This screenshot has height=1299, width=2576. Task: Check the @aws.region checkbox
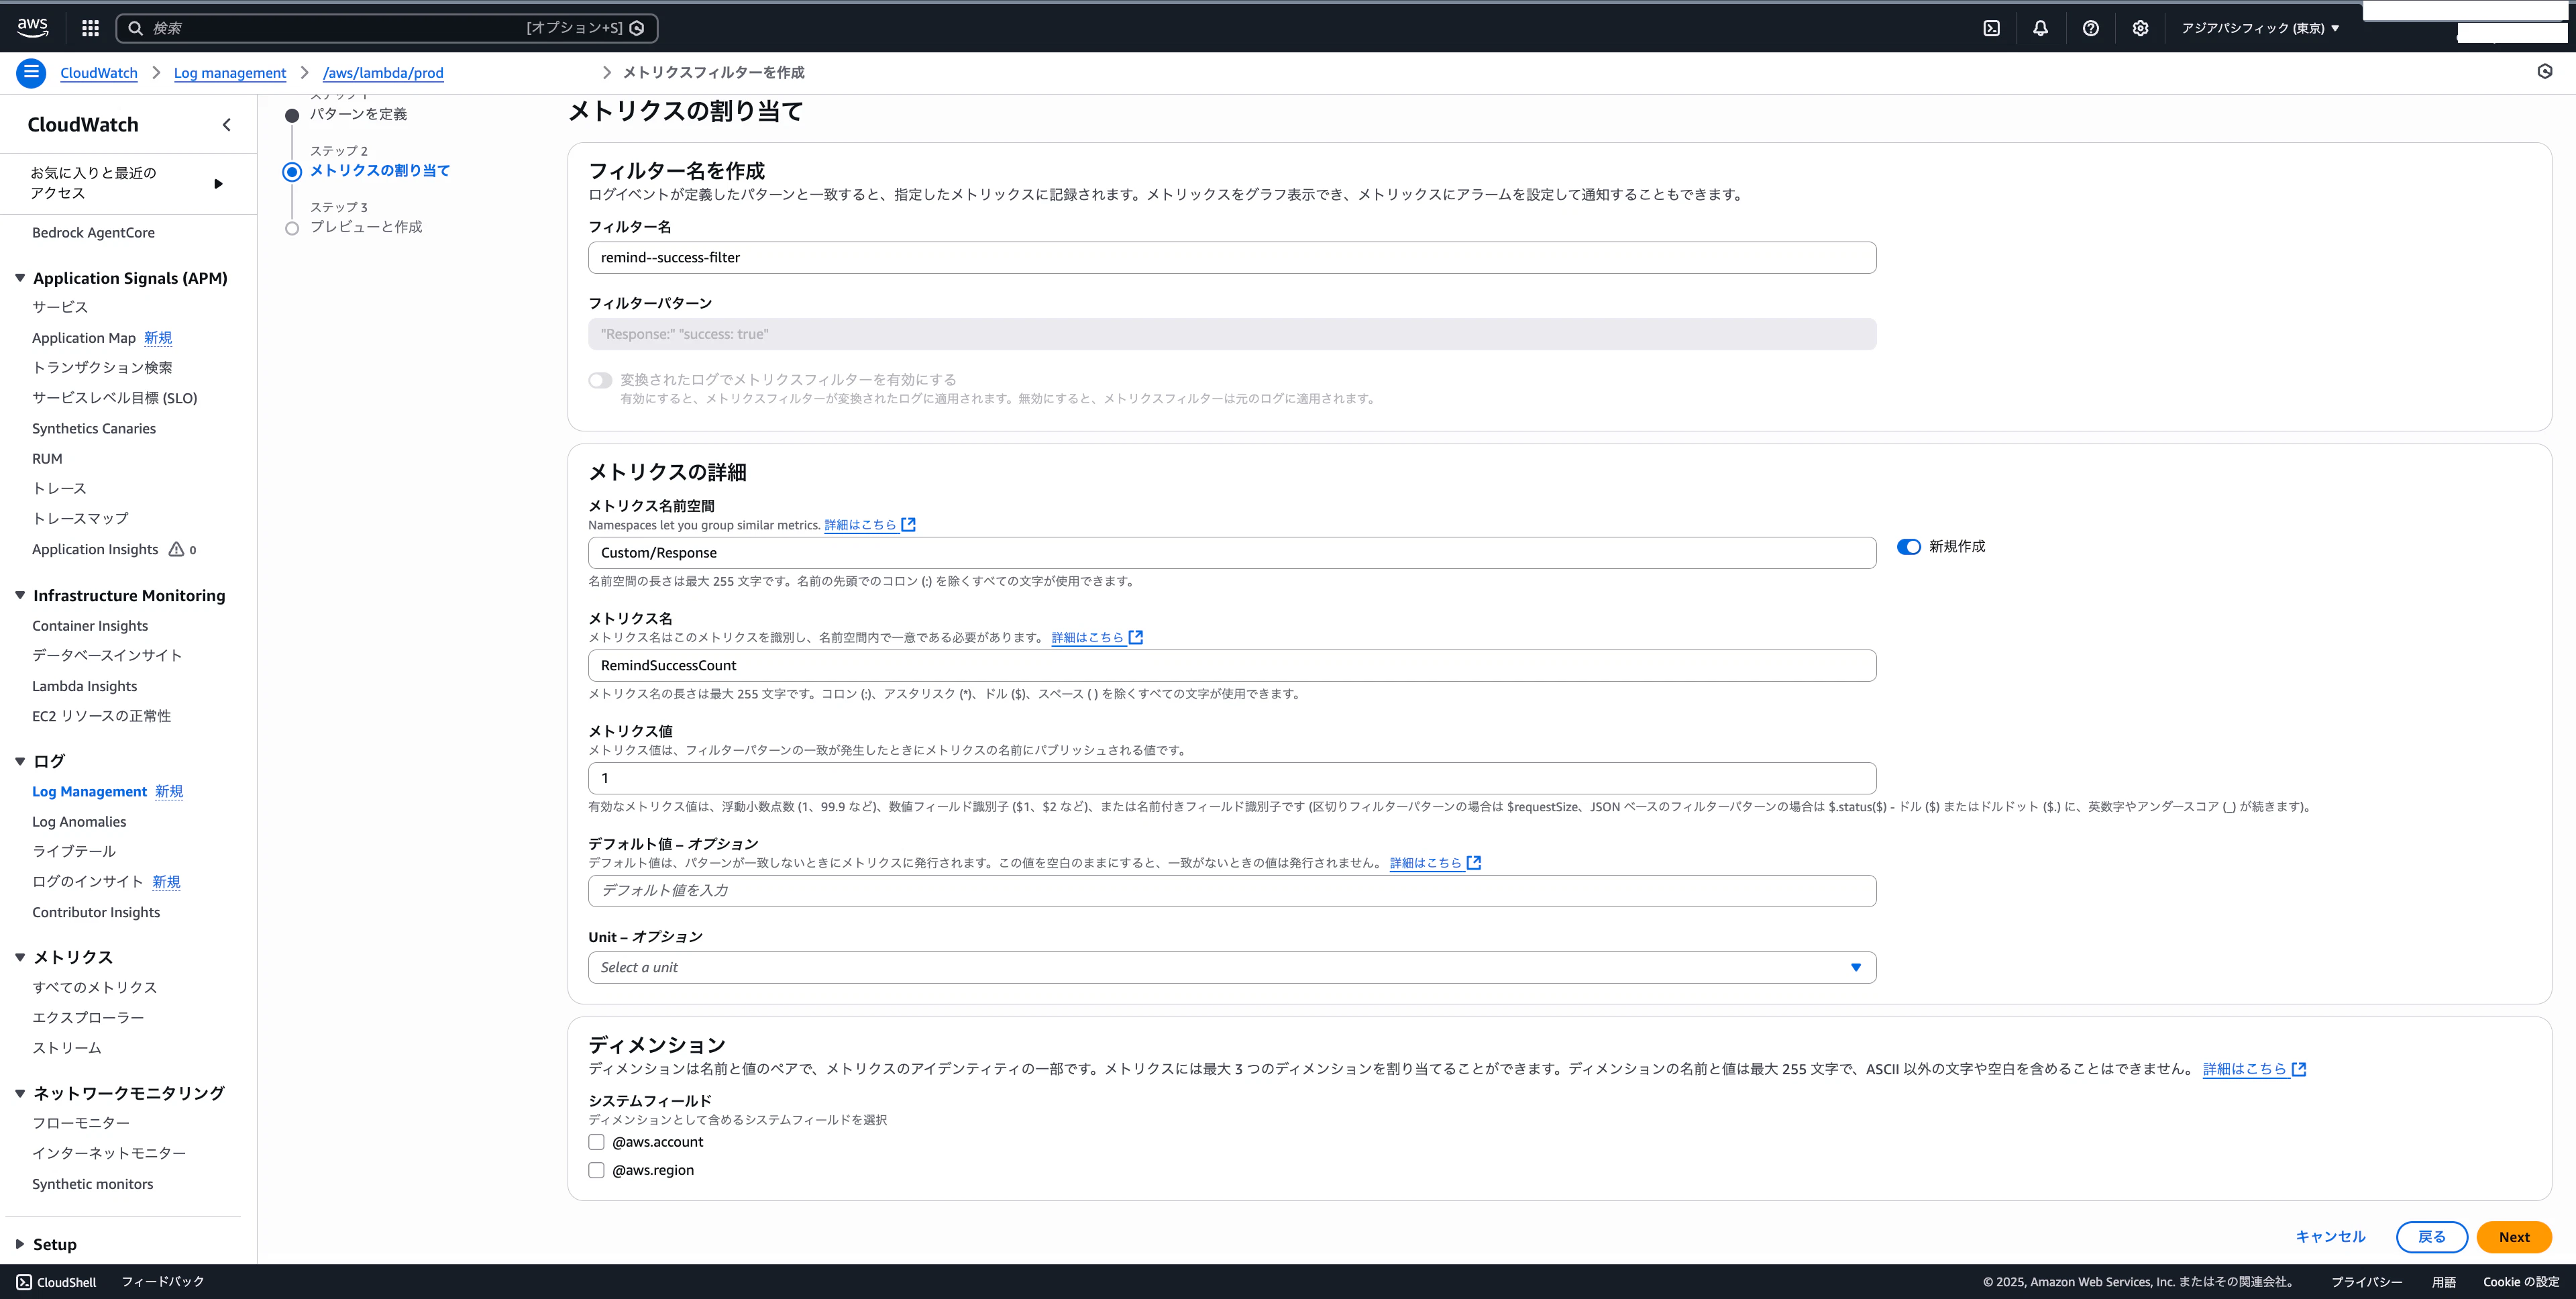[597, 1170]
